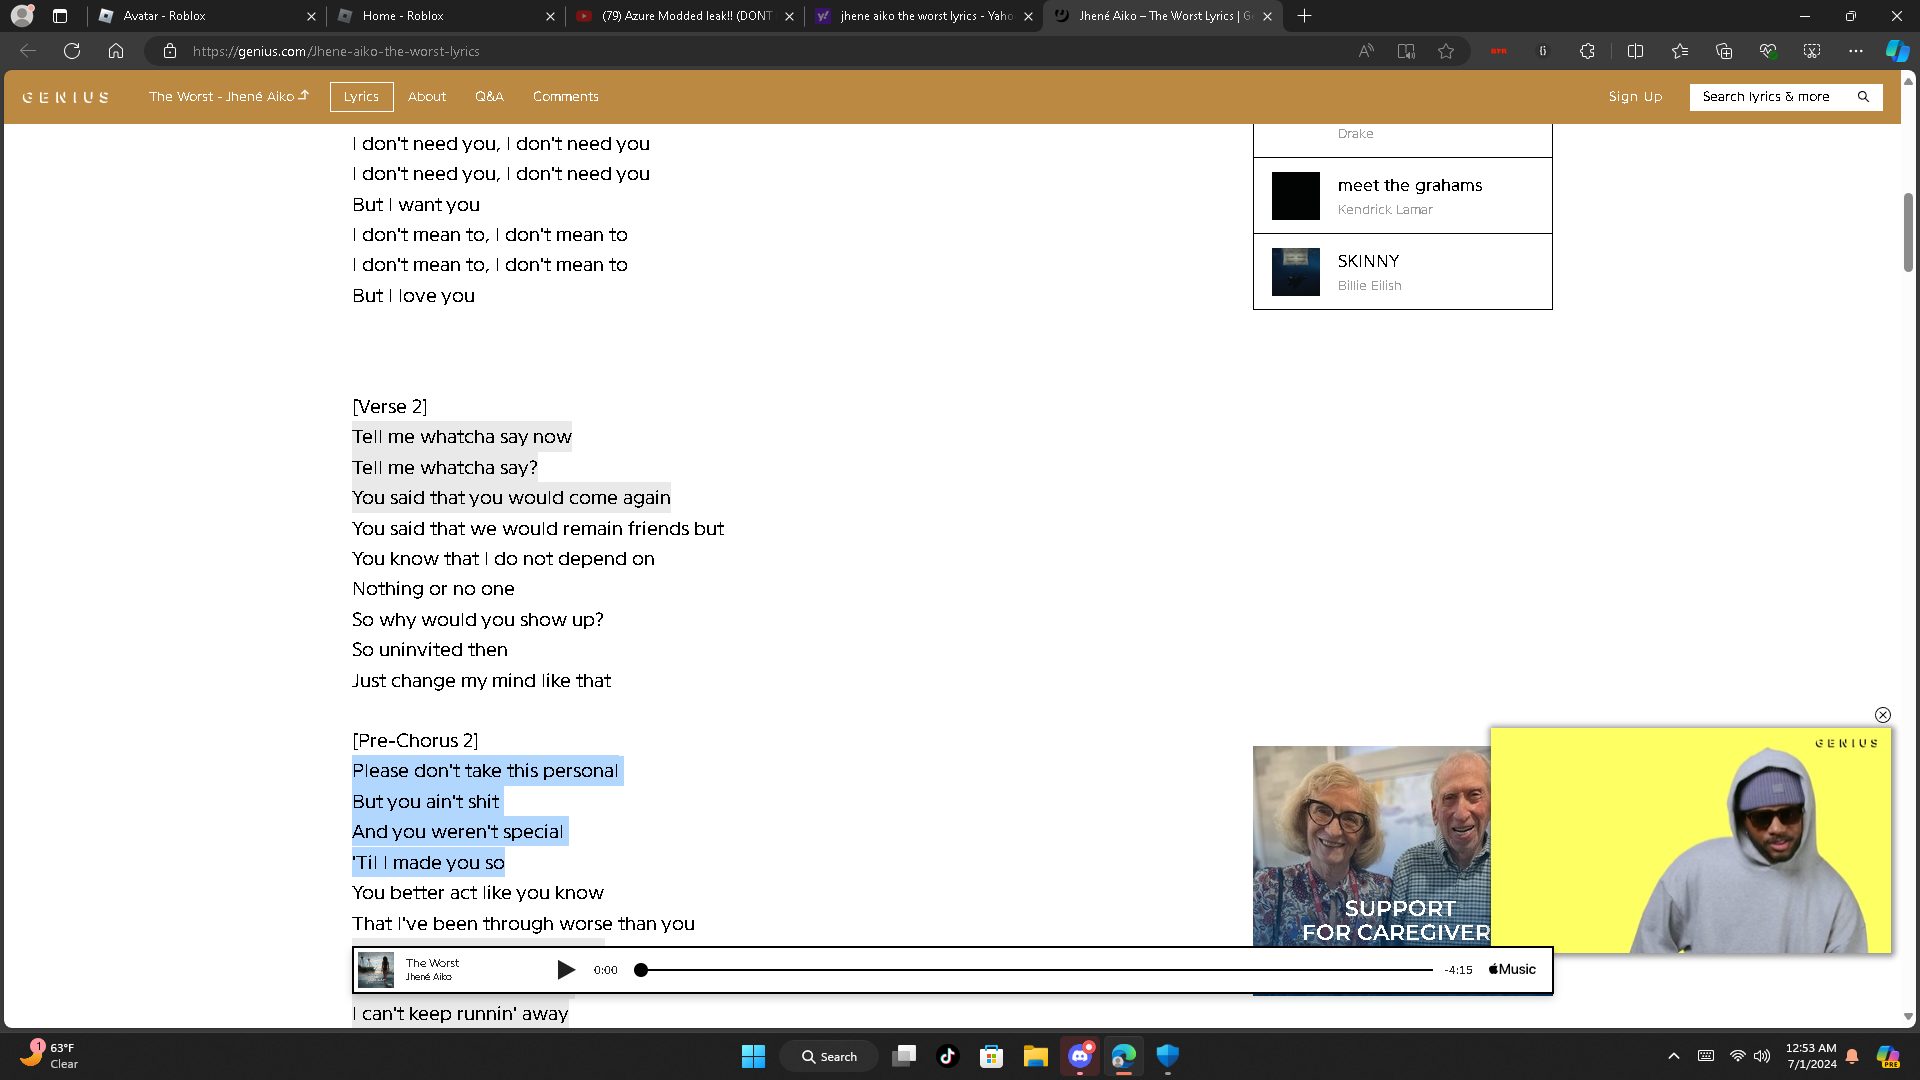Open Browser Essentials heart icon

1768,51
